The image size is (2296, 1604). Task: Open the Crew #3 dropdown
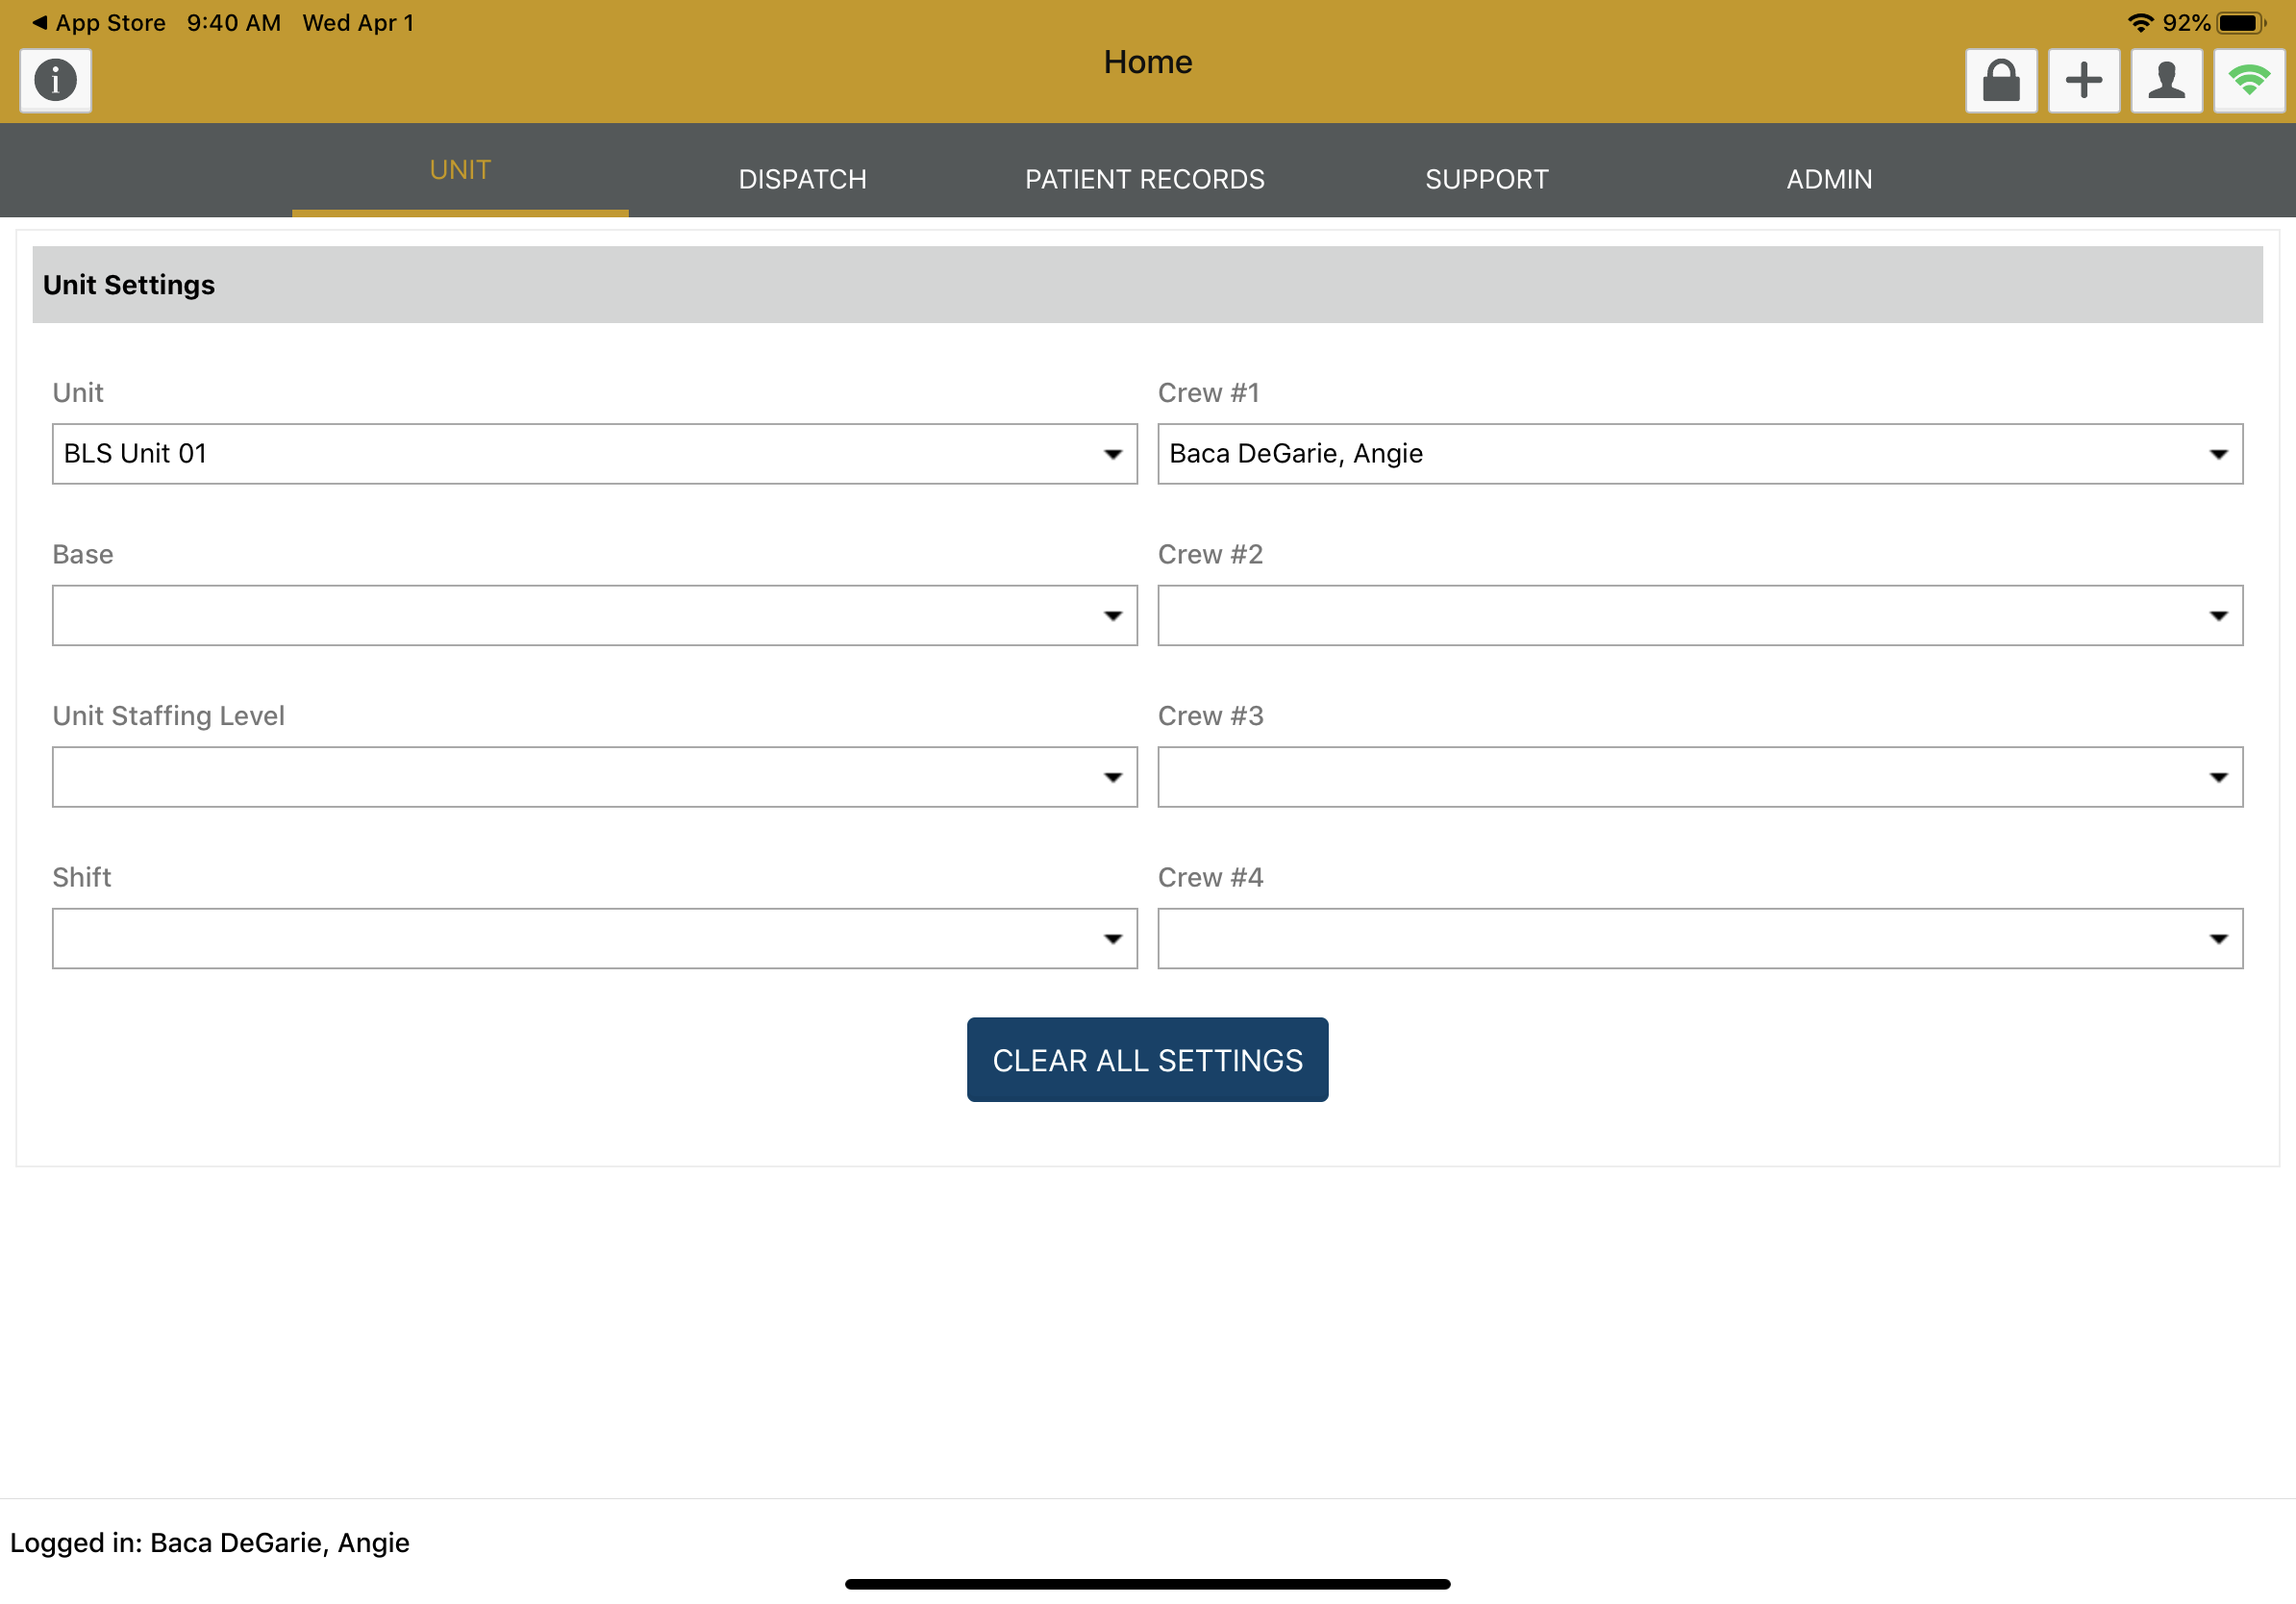pos(1699,777)
